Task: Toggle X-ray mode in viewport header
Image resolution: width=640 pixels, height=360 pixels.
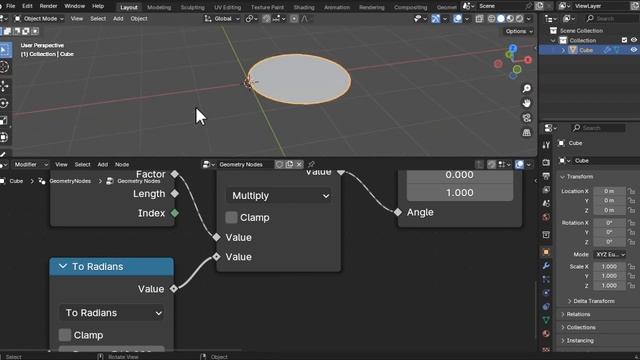Action: pyautogui.click(x=479, y=19)
